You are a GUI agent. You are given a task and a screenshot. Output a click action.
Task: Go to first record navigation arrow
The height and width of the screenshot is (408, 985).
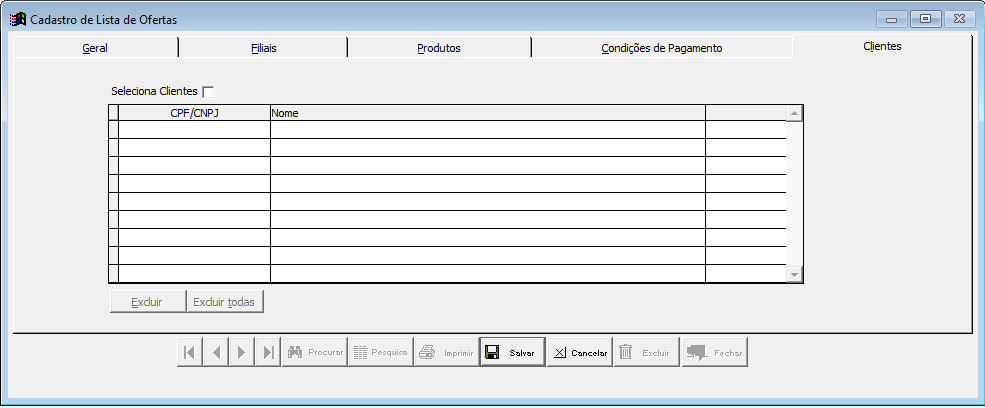[189, 352]
